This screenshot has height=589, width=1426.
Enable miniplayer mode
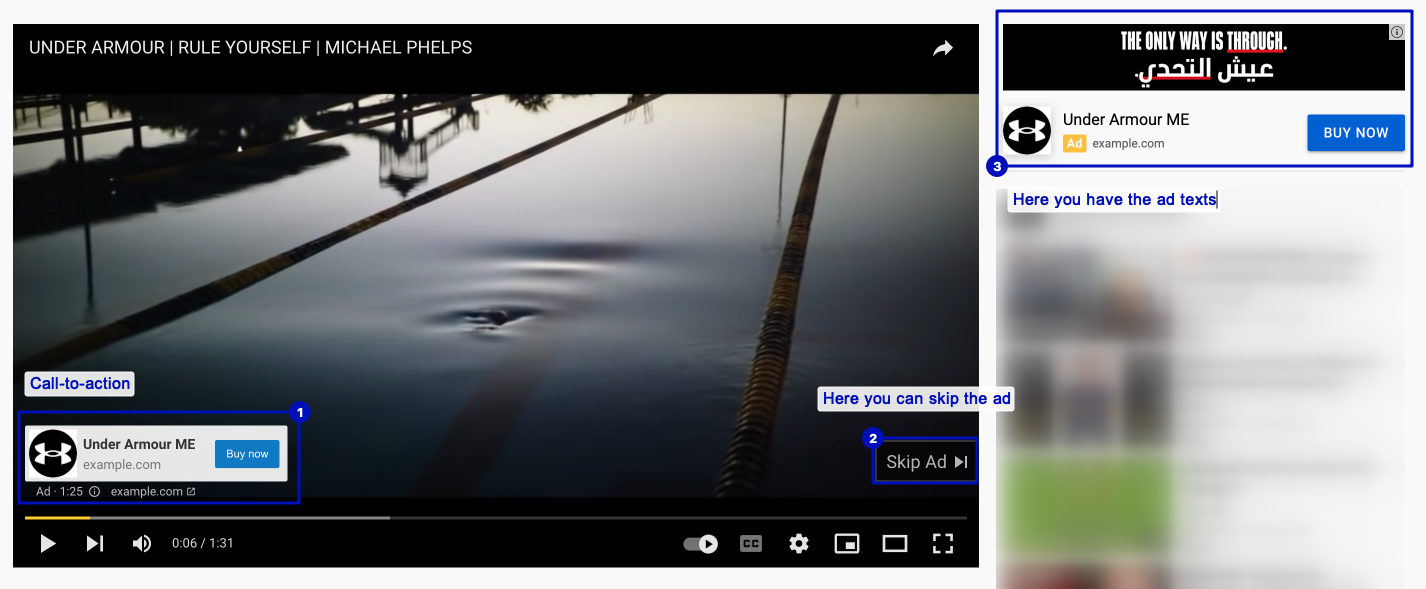pyautogui.click(x=847, y=544)
